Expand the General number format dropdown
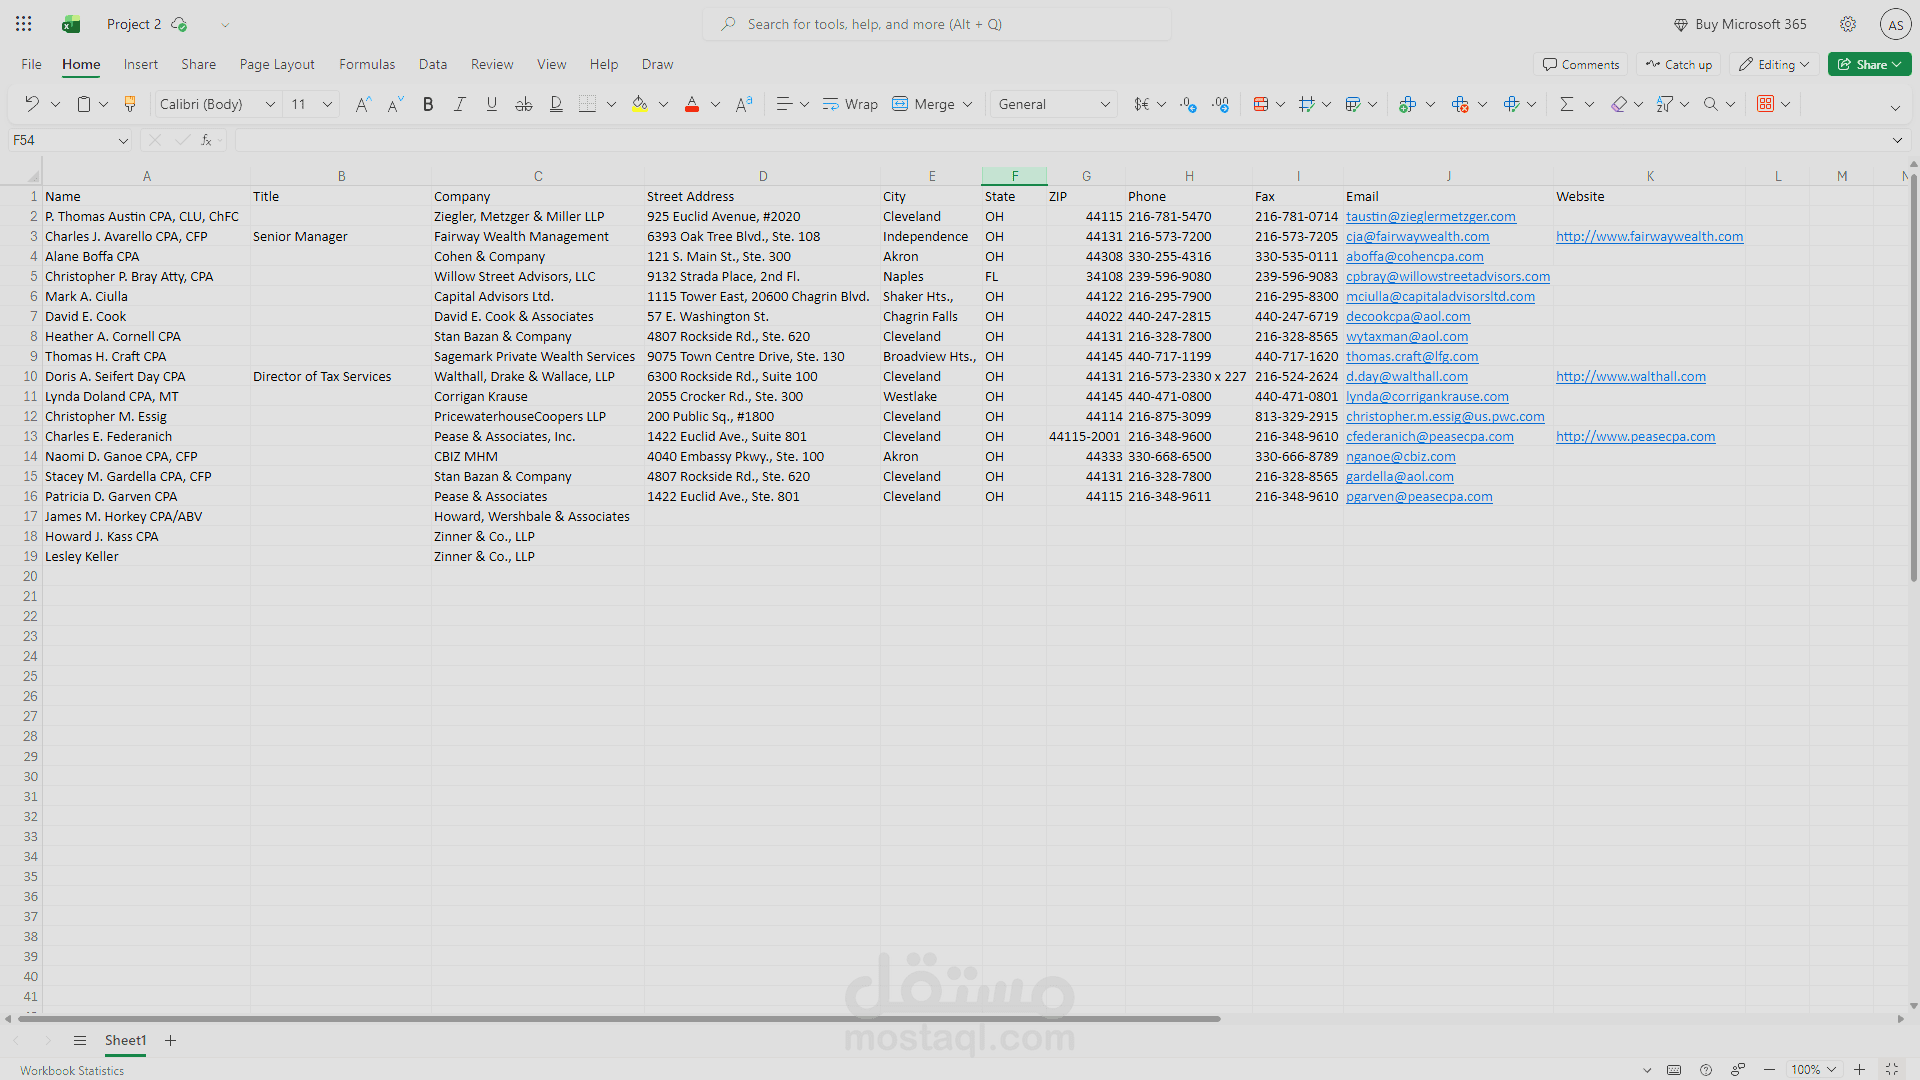This screenshot has height=1080, width=1920. pos(1105,104)
